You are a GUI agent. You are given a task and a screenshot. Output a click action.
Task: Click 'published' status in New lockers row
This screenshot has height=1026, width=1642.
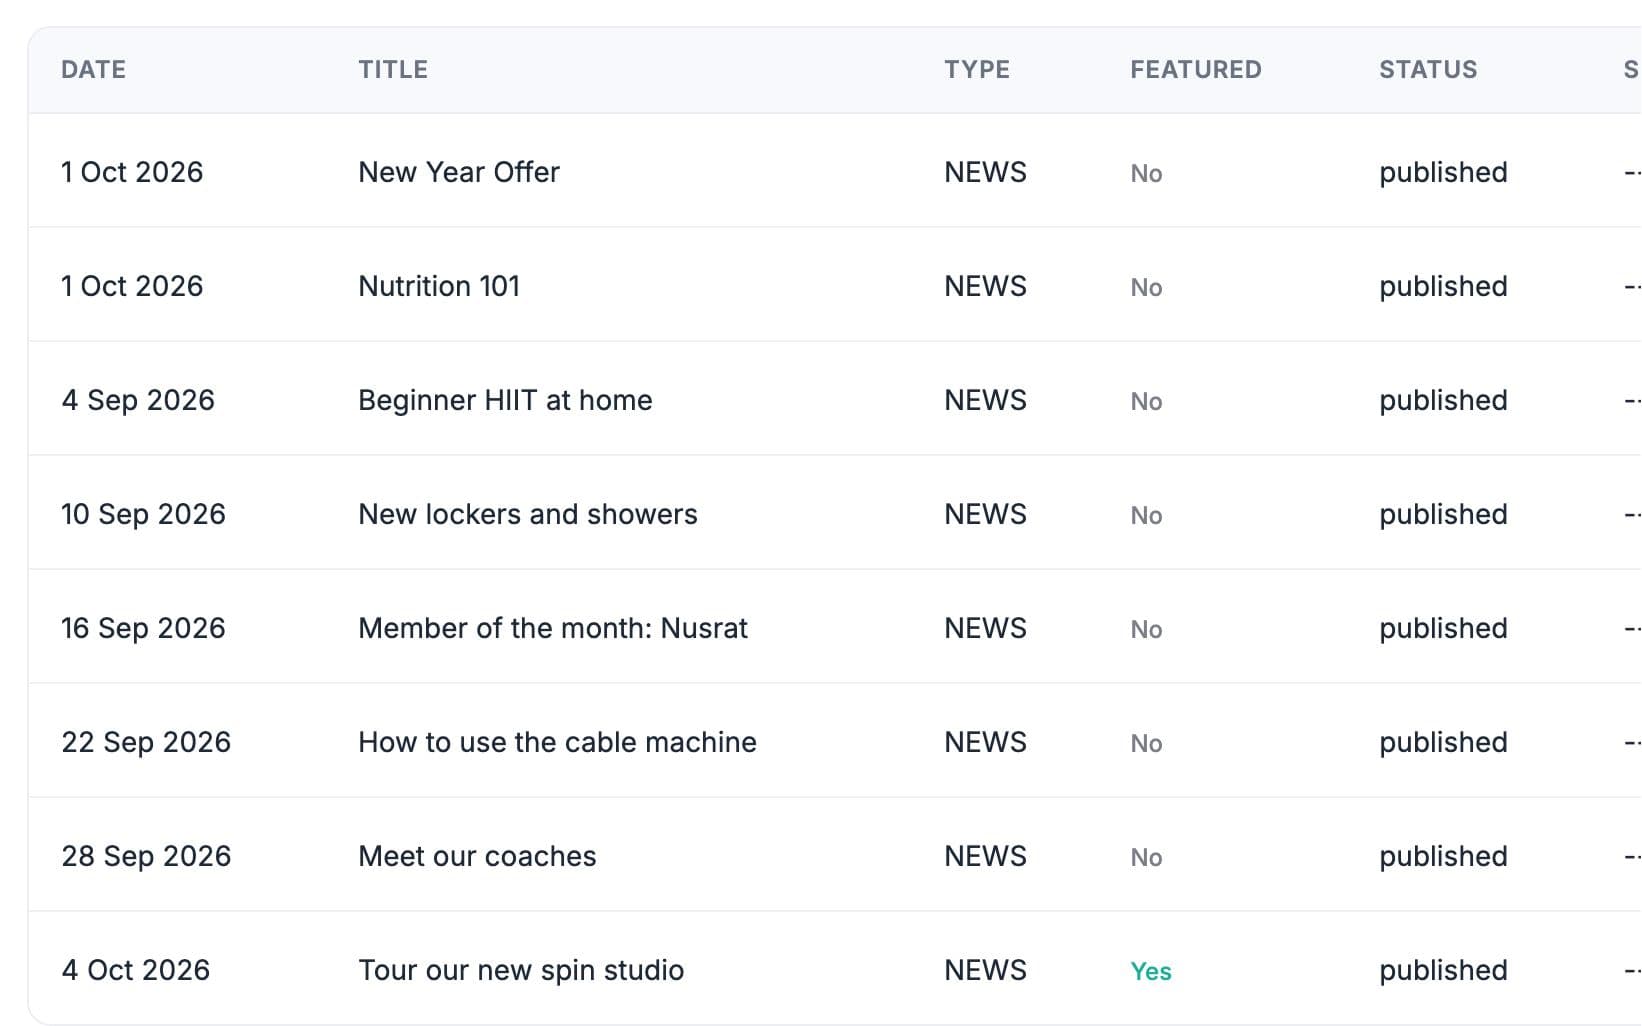(x=1443, y=514)
